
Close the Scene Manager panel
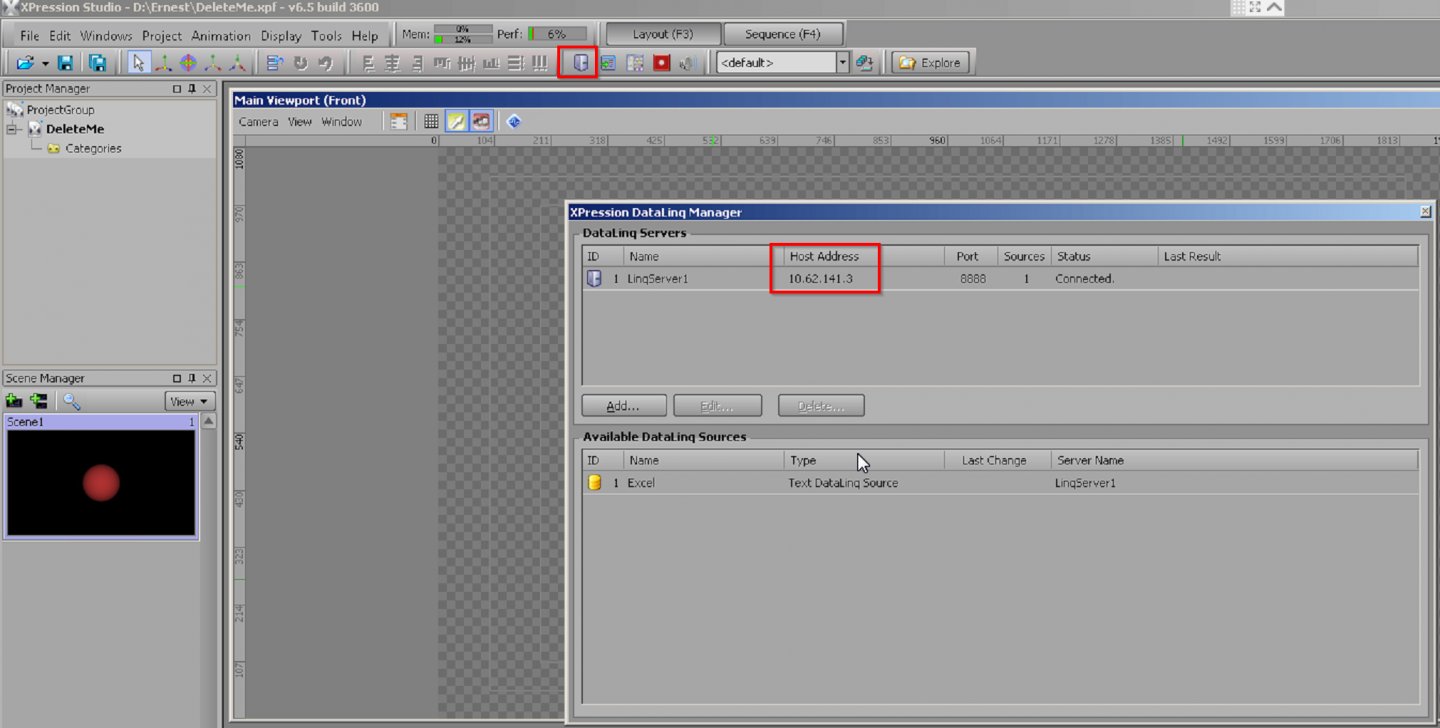point(208,378)
